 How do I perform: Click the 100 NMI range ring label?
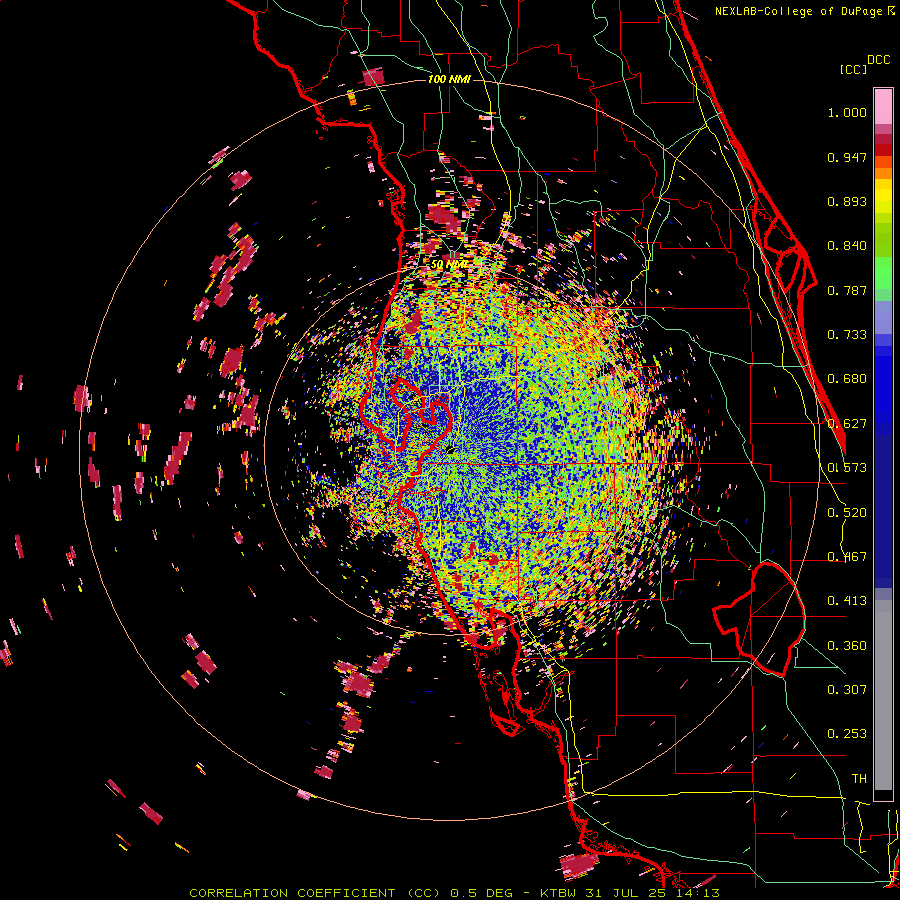[x=449, y=79]
